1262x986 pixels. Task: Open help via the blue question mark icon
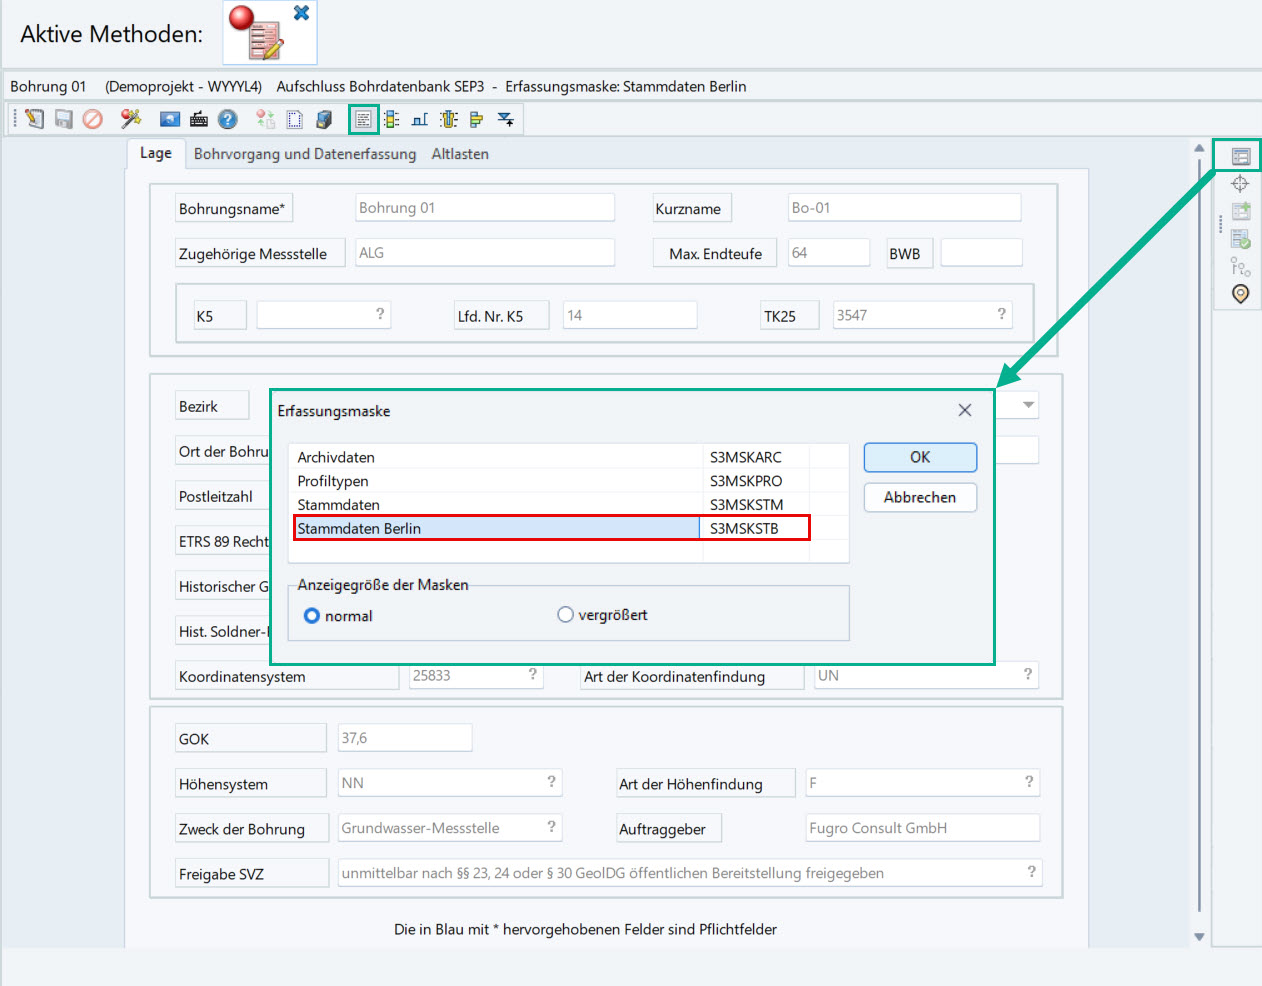(x=228, y=119)
